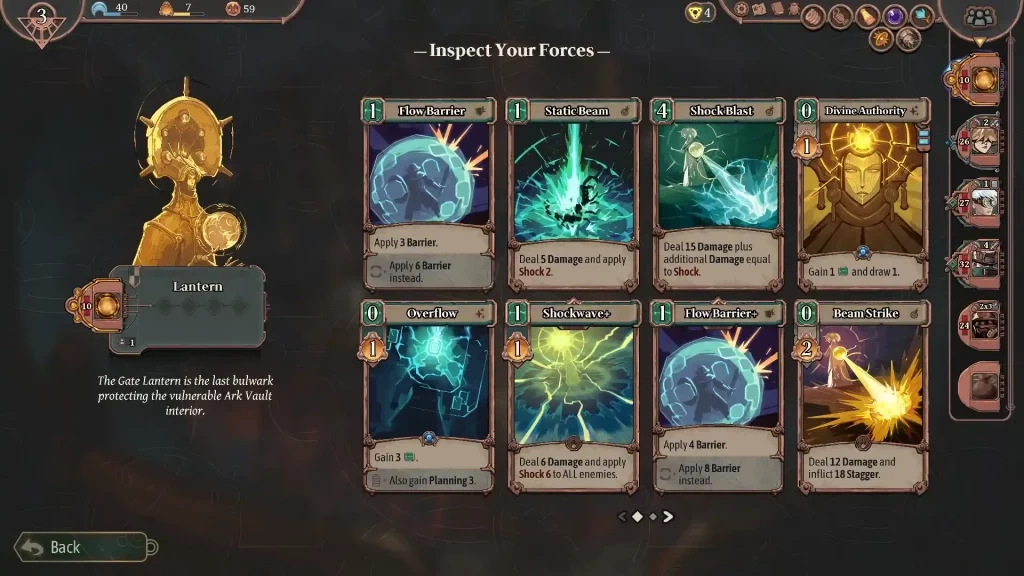Select the teal arrow artifact icon

click(x=921, y=16)
